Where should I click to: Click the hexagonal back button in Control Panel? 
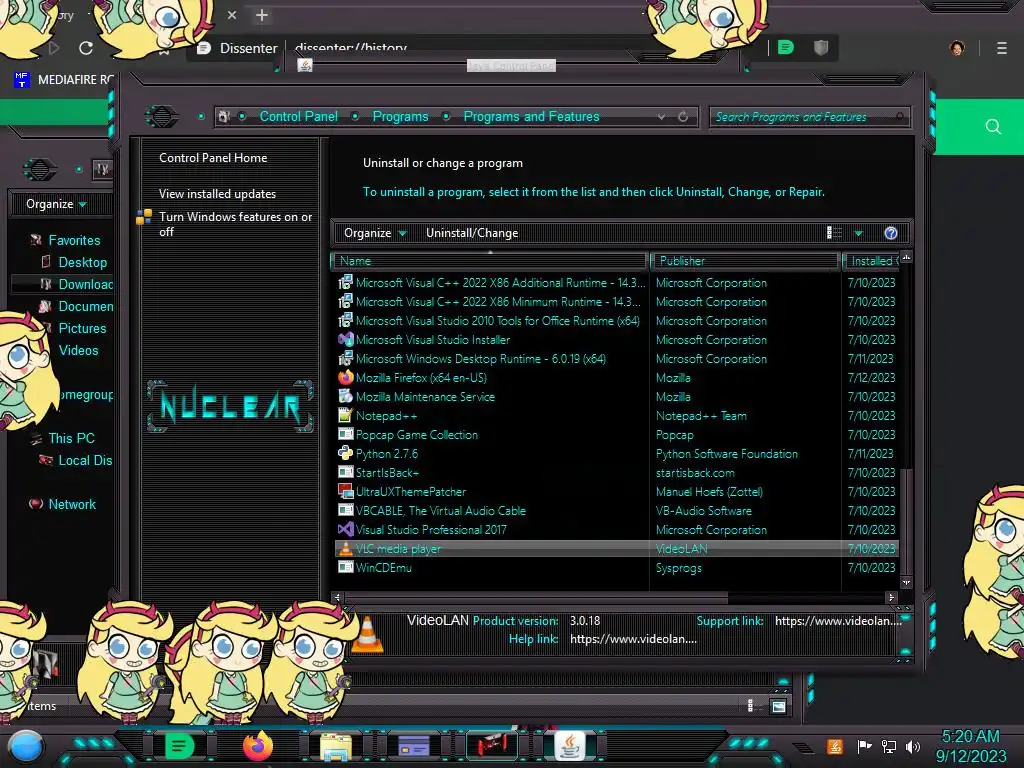pos(161,117)
